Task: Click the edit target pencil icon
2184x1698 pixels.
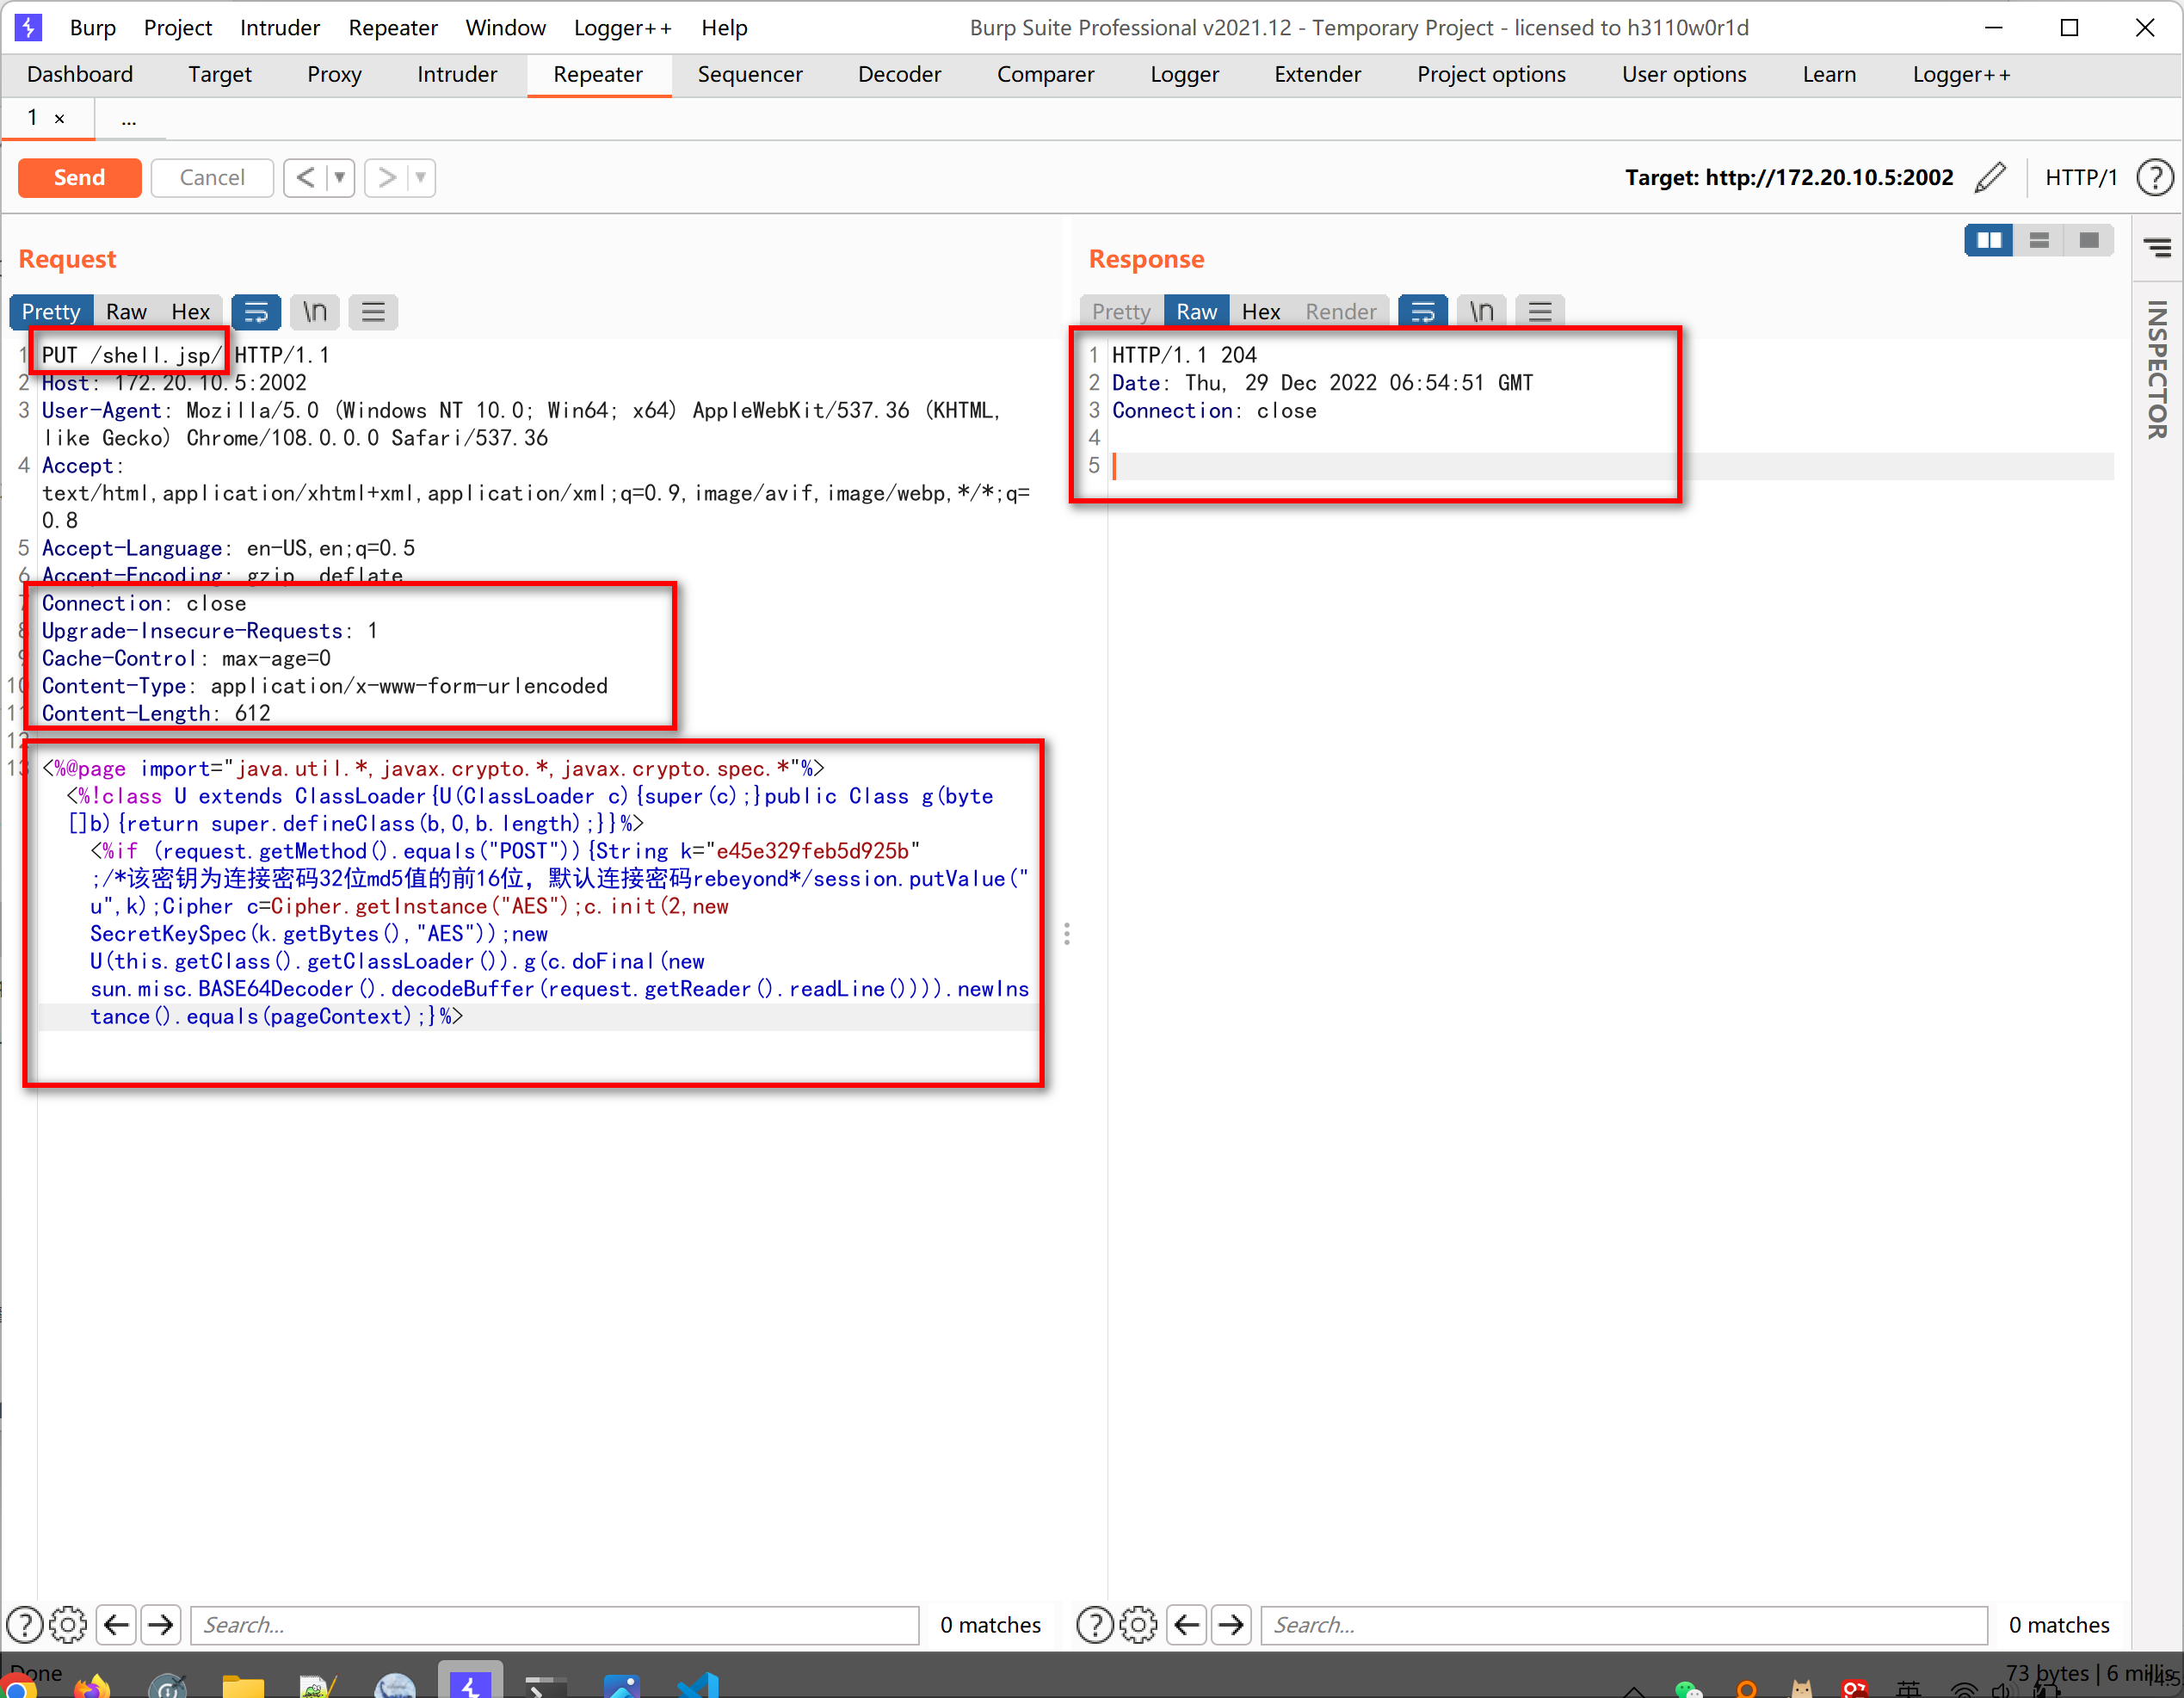Action: 1989,177
